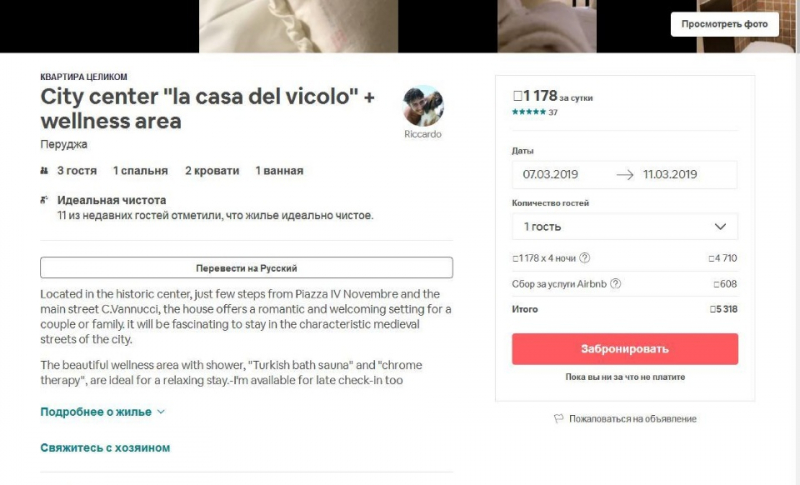
Task: Click the guests icon next to 3 гостя
Action: pos(44,171)
